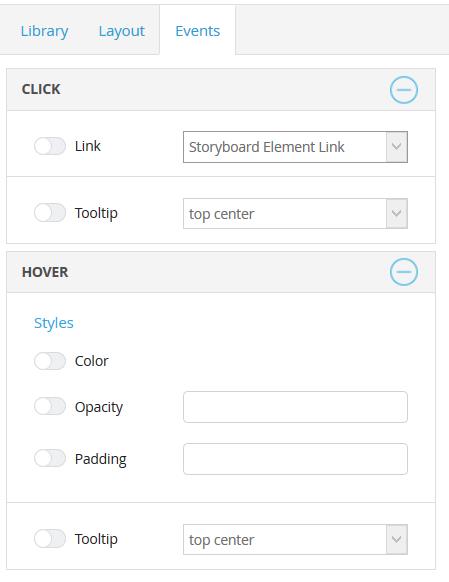The image size is (449, 582).
Task: Open the top center dropdown under CLICK
Action: click(295, 213)
